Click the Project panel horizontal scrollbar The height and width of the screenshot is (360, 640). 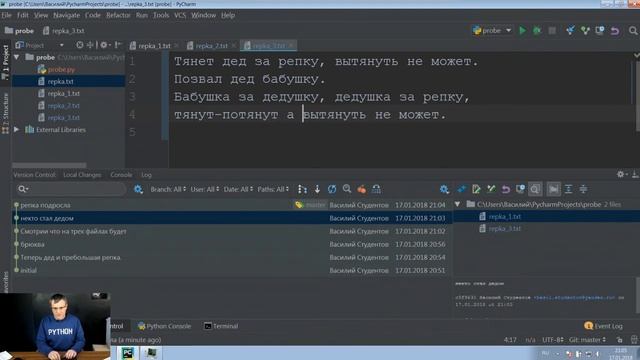point(49,165)
